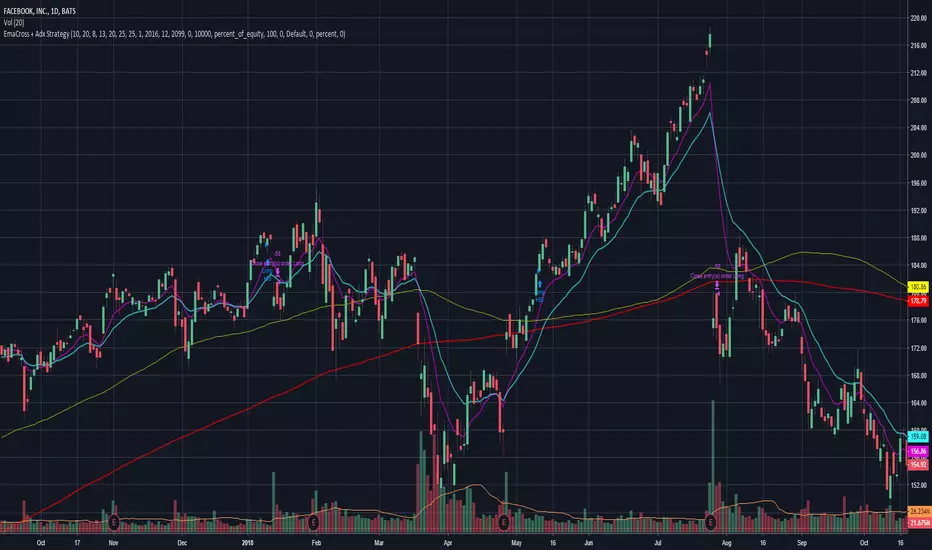Click the 212.00 price scale value

pyautogui.click(x=918, y=73)
